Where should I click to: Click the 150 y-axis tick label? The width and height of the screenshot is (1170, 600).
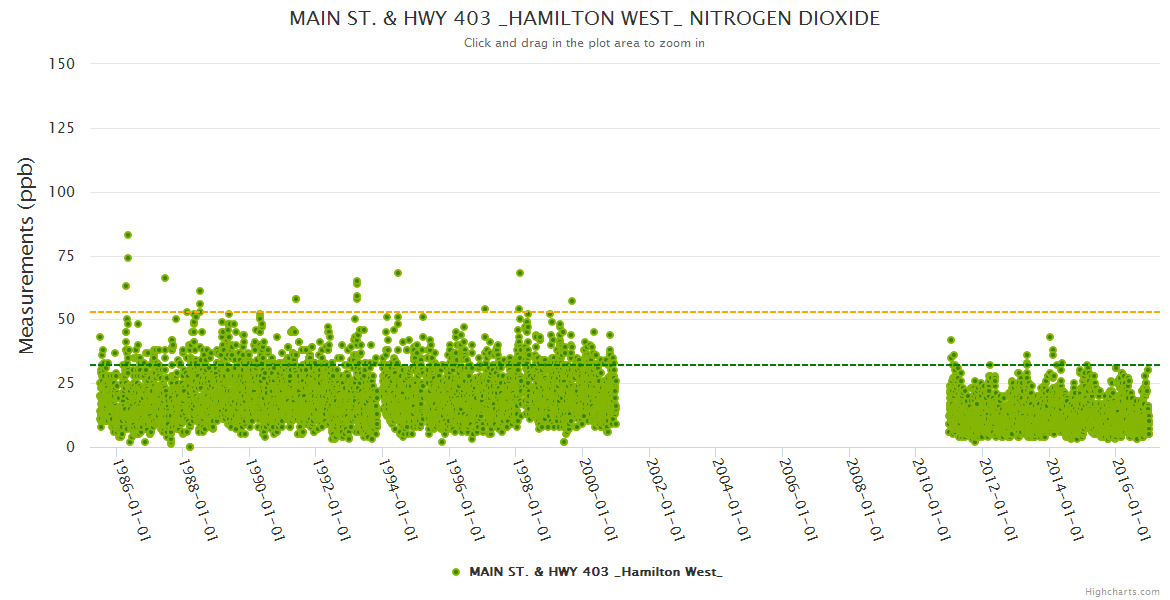(x=62, y=64)
